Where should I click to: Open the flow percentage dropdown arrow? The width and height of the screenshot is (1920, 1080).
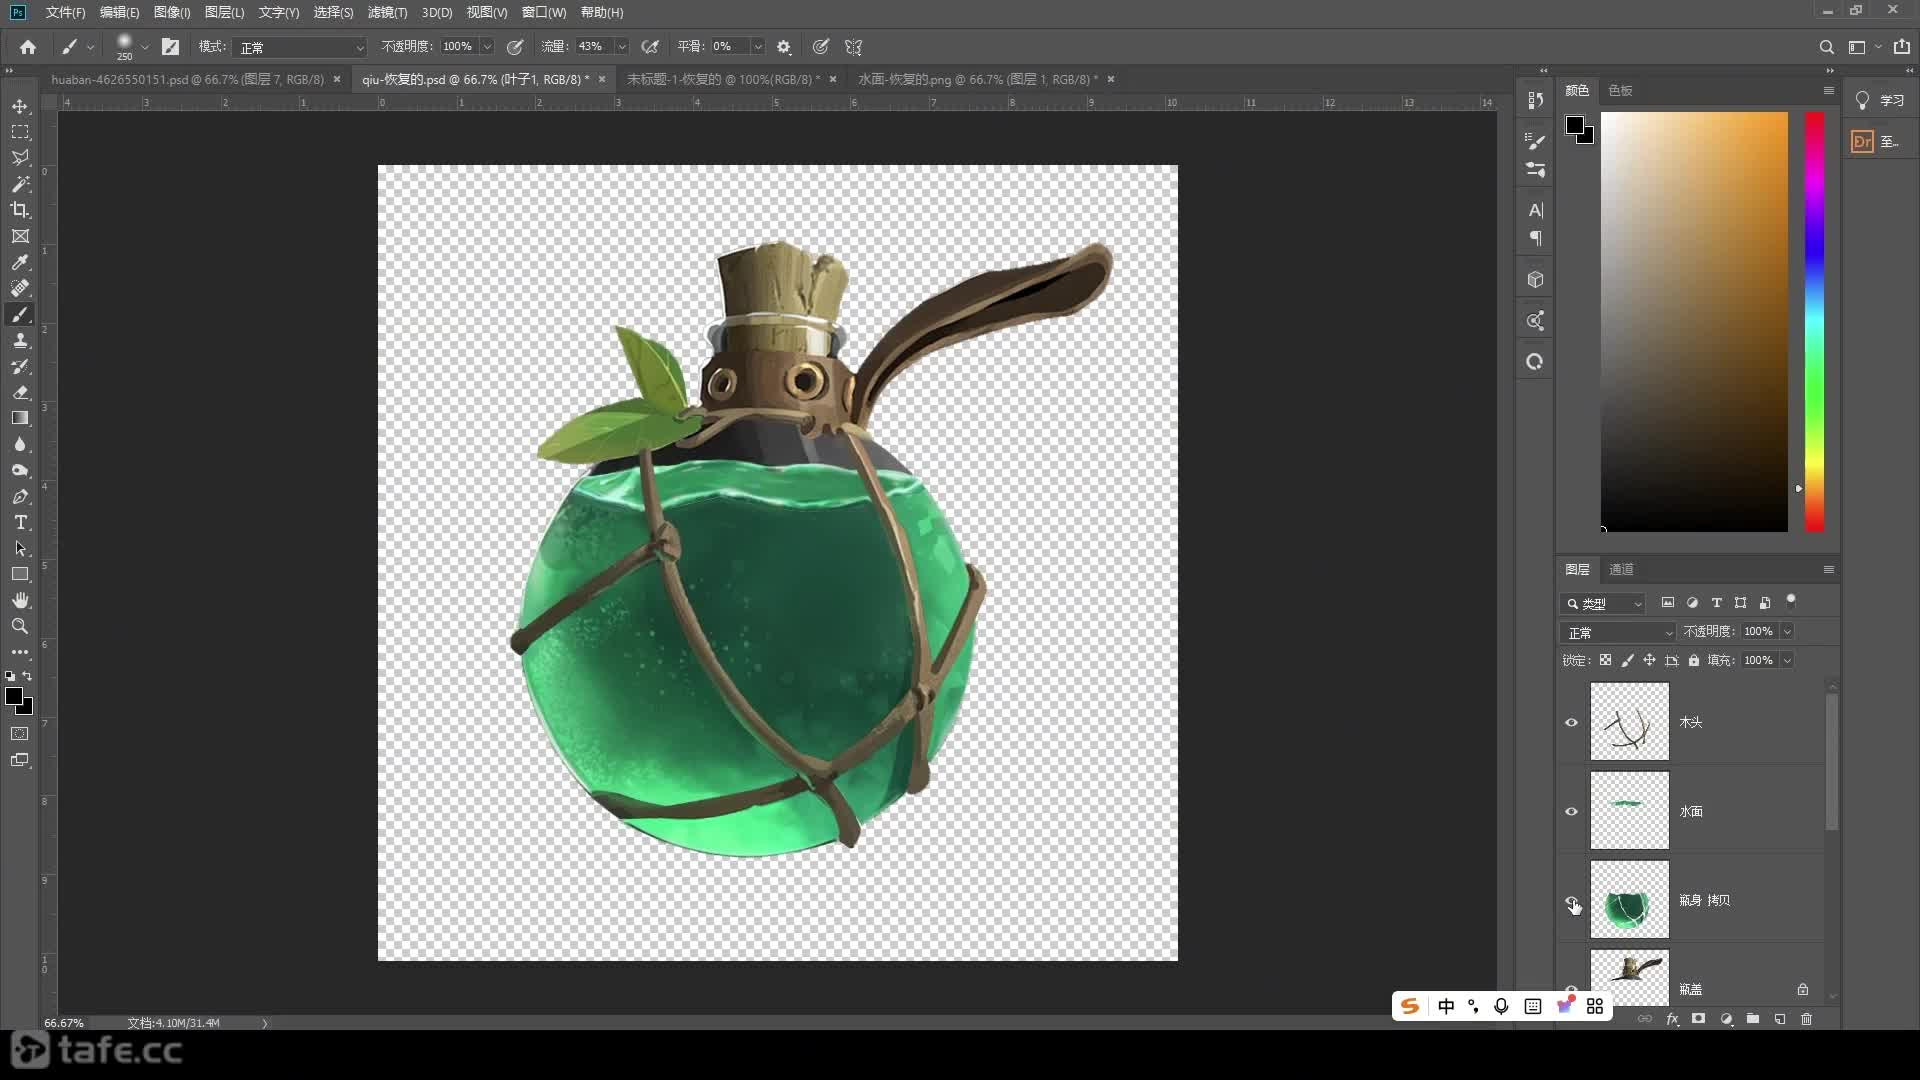(621, 47)
